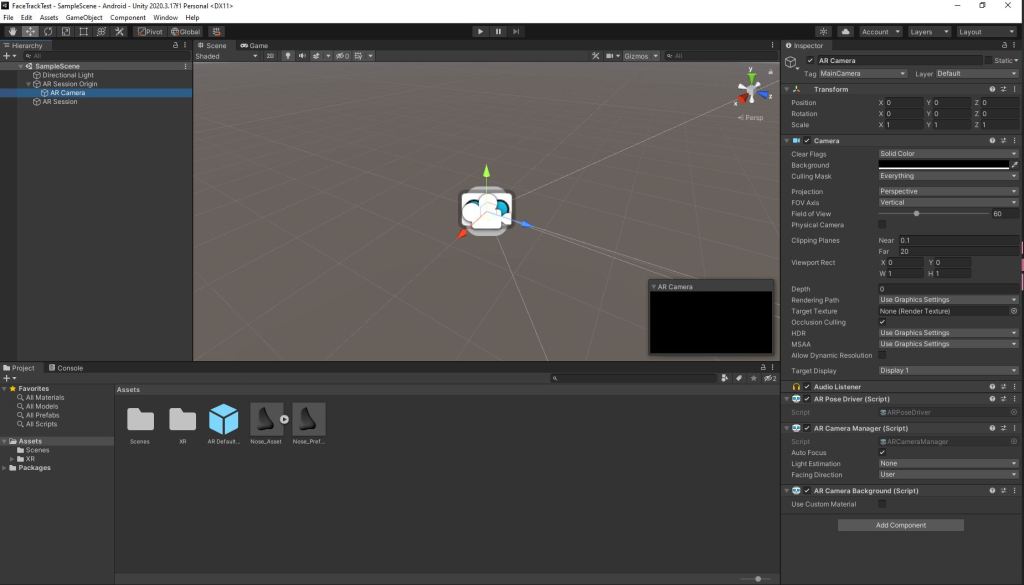Select the Hand tool in toolbar
This screenshot has width=1024, height=585.
click(x=12, y=32)
